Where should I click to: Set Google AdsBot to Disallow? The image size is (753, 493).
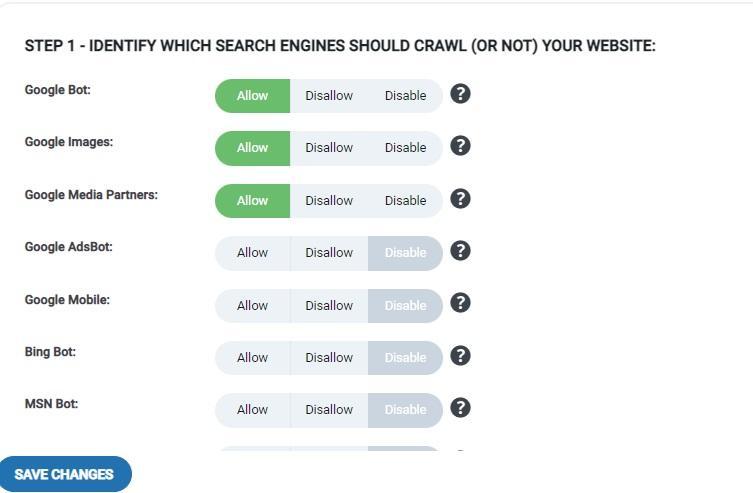tap(329, 253)
